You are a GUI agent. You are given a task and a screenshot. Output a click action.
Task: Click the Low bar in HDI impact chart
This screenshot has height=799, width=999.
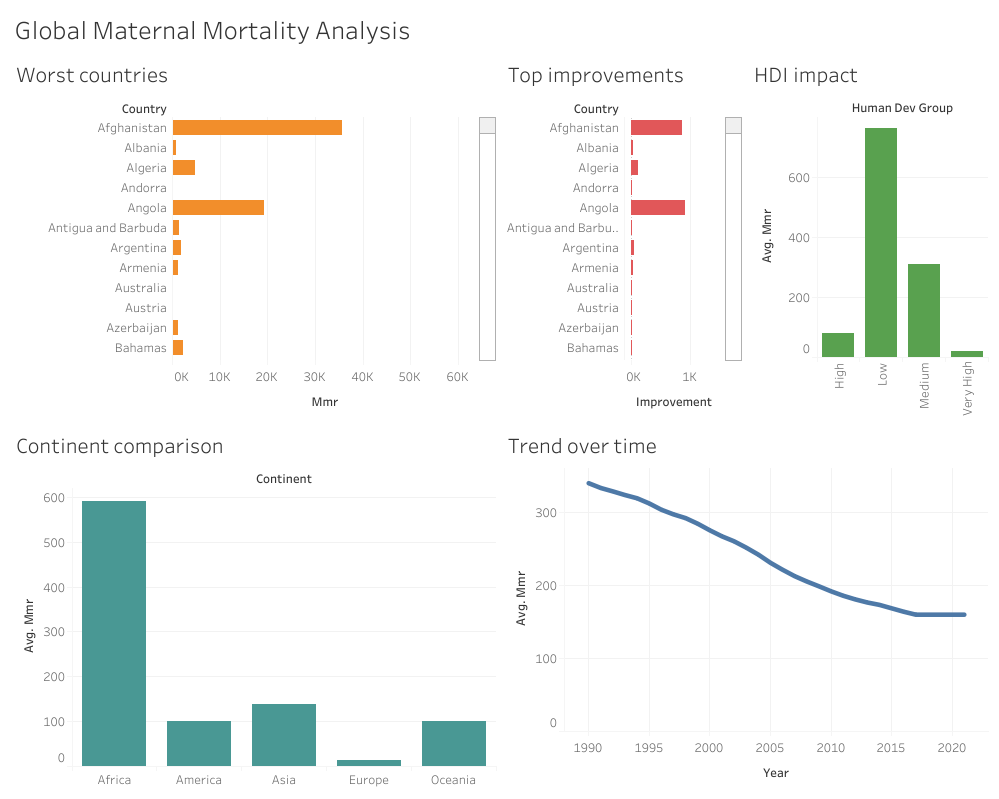point(881,243)
